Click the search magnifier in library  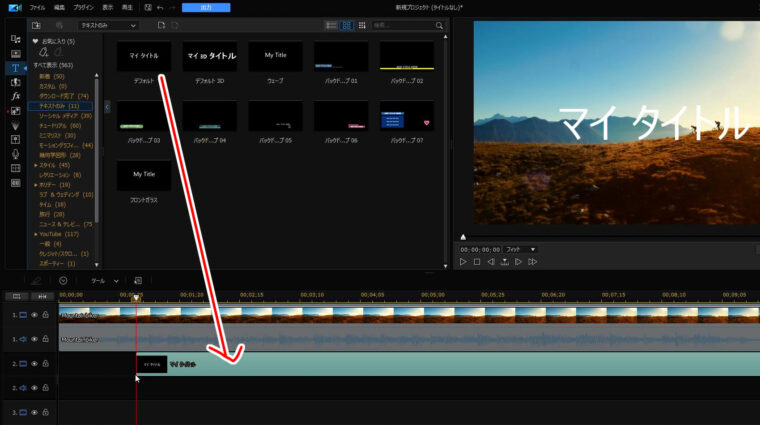coord(441,25)
